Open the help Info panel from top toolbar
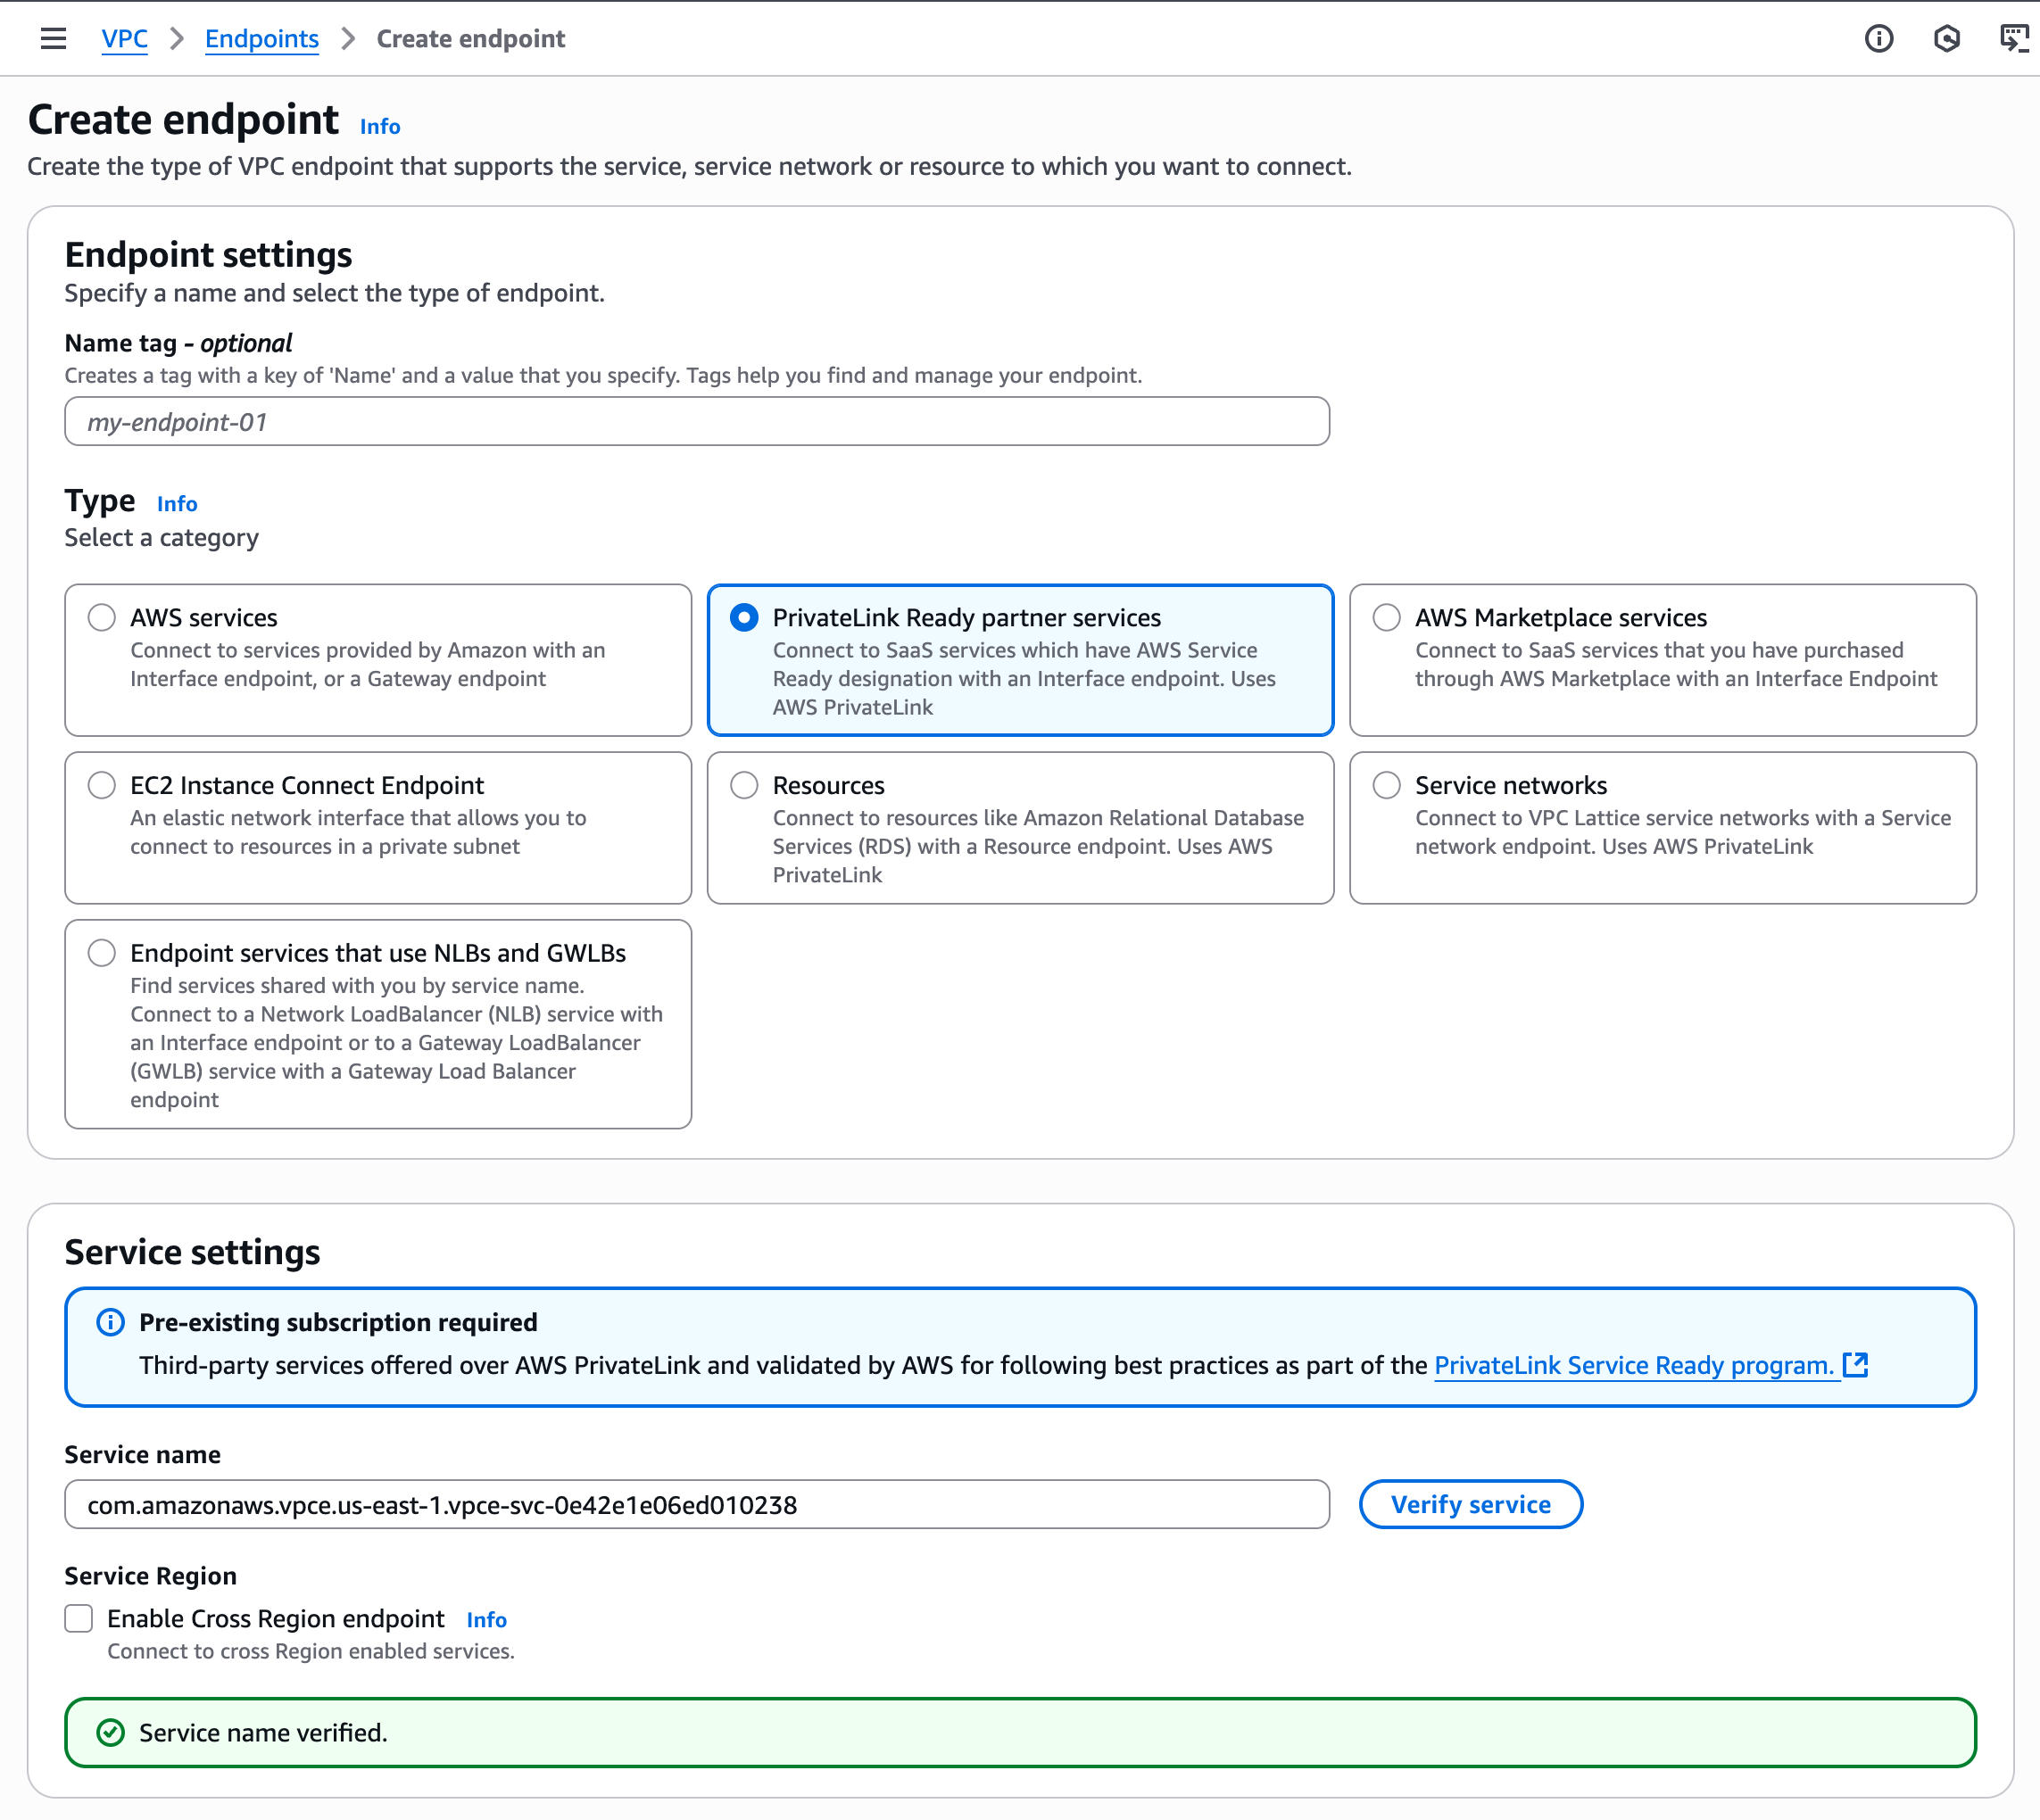2040x1820 pixels. (1880, 39)
